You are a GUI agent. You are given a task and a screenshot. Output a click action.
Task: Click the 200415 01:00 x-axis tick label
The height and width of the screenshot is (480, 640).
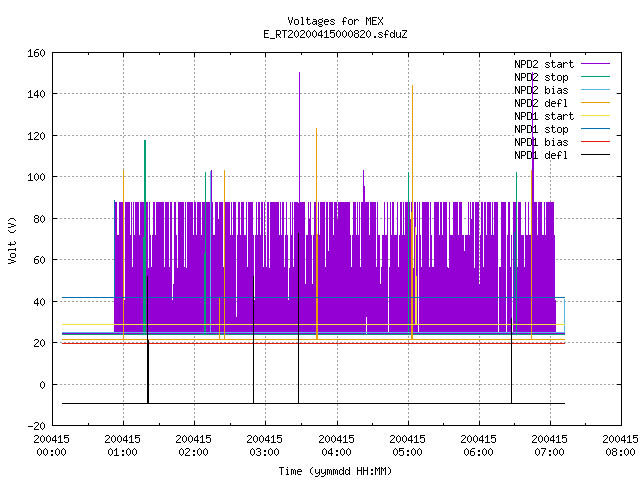(122, 446)
